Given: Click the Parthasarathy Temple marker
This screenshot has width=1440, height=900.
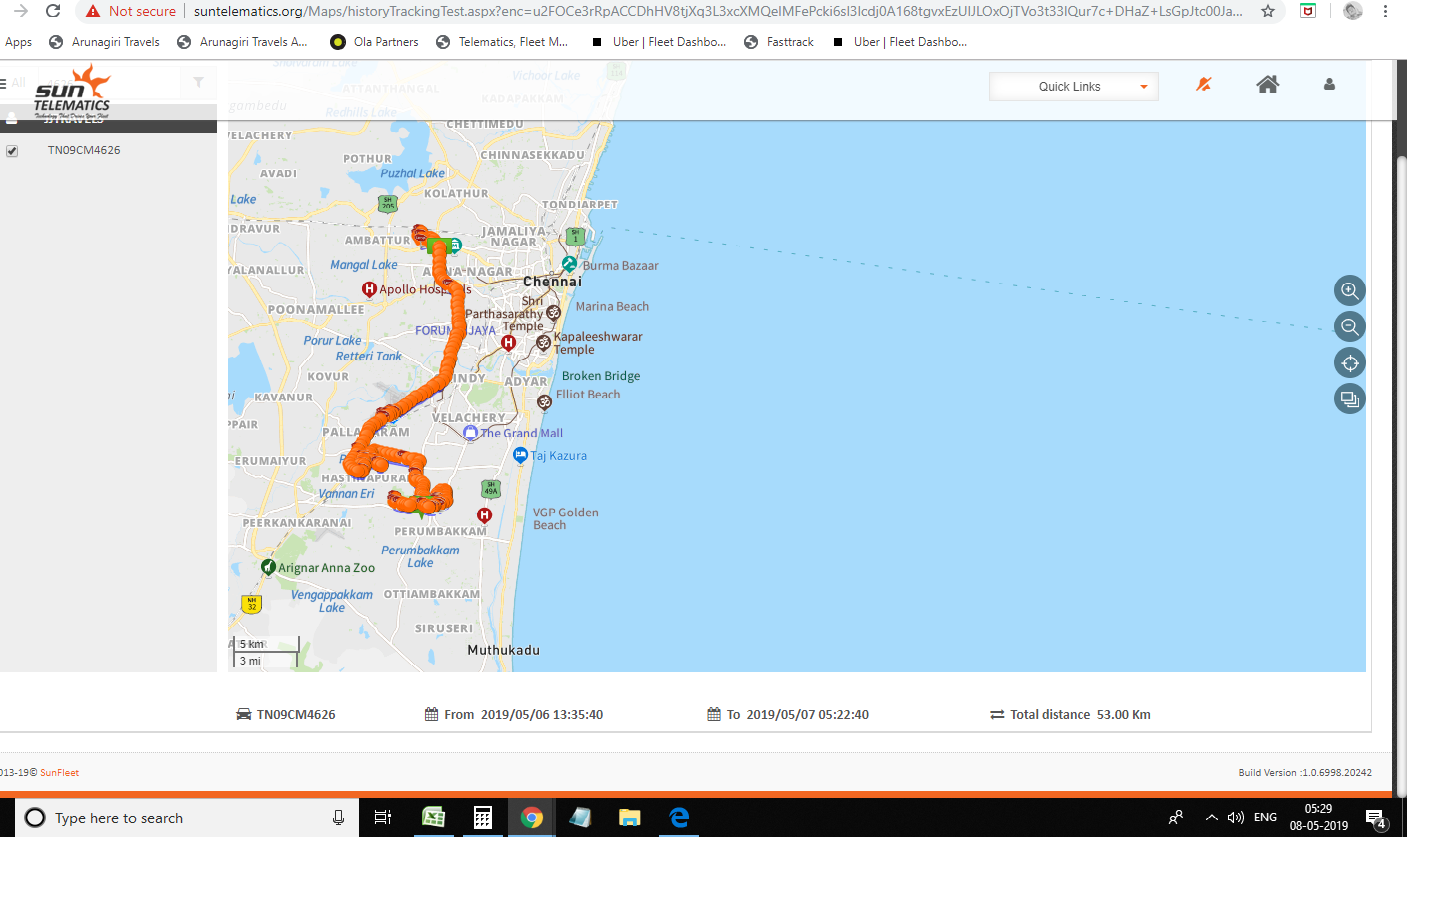Looking at the screenshot, I should point(553,313).
